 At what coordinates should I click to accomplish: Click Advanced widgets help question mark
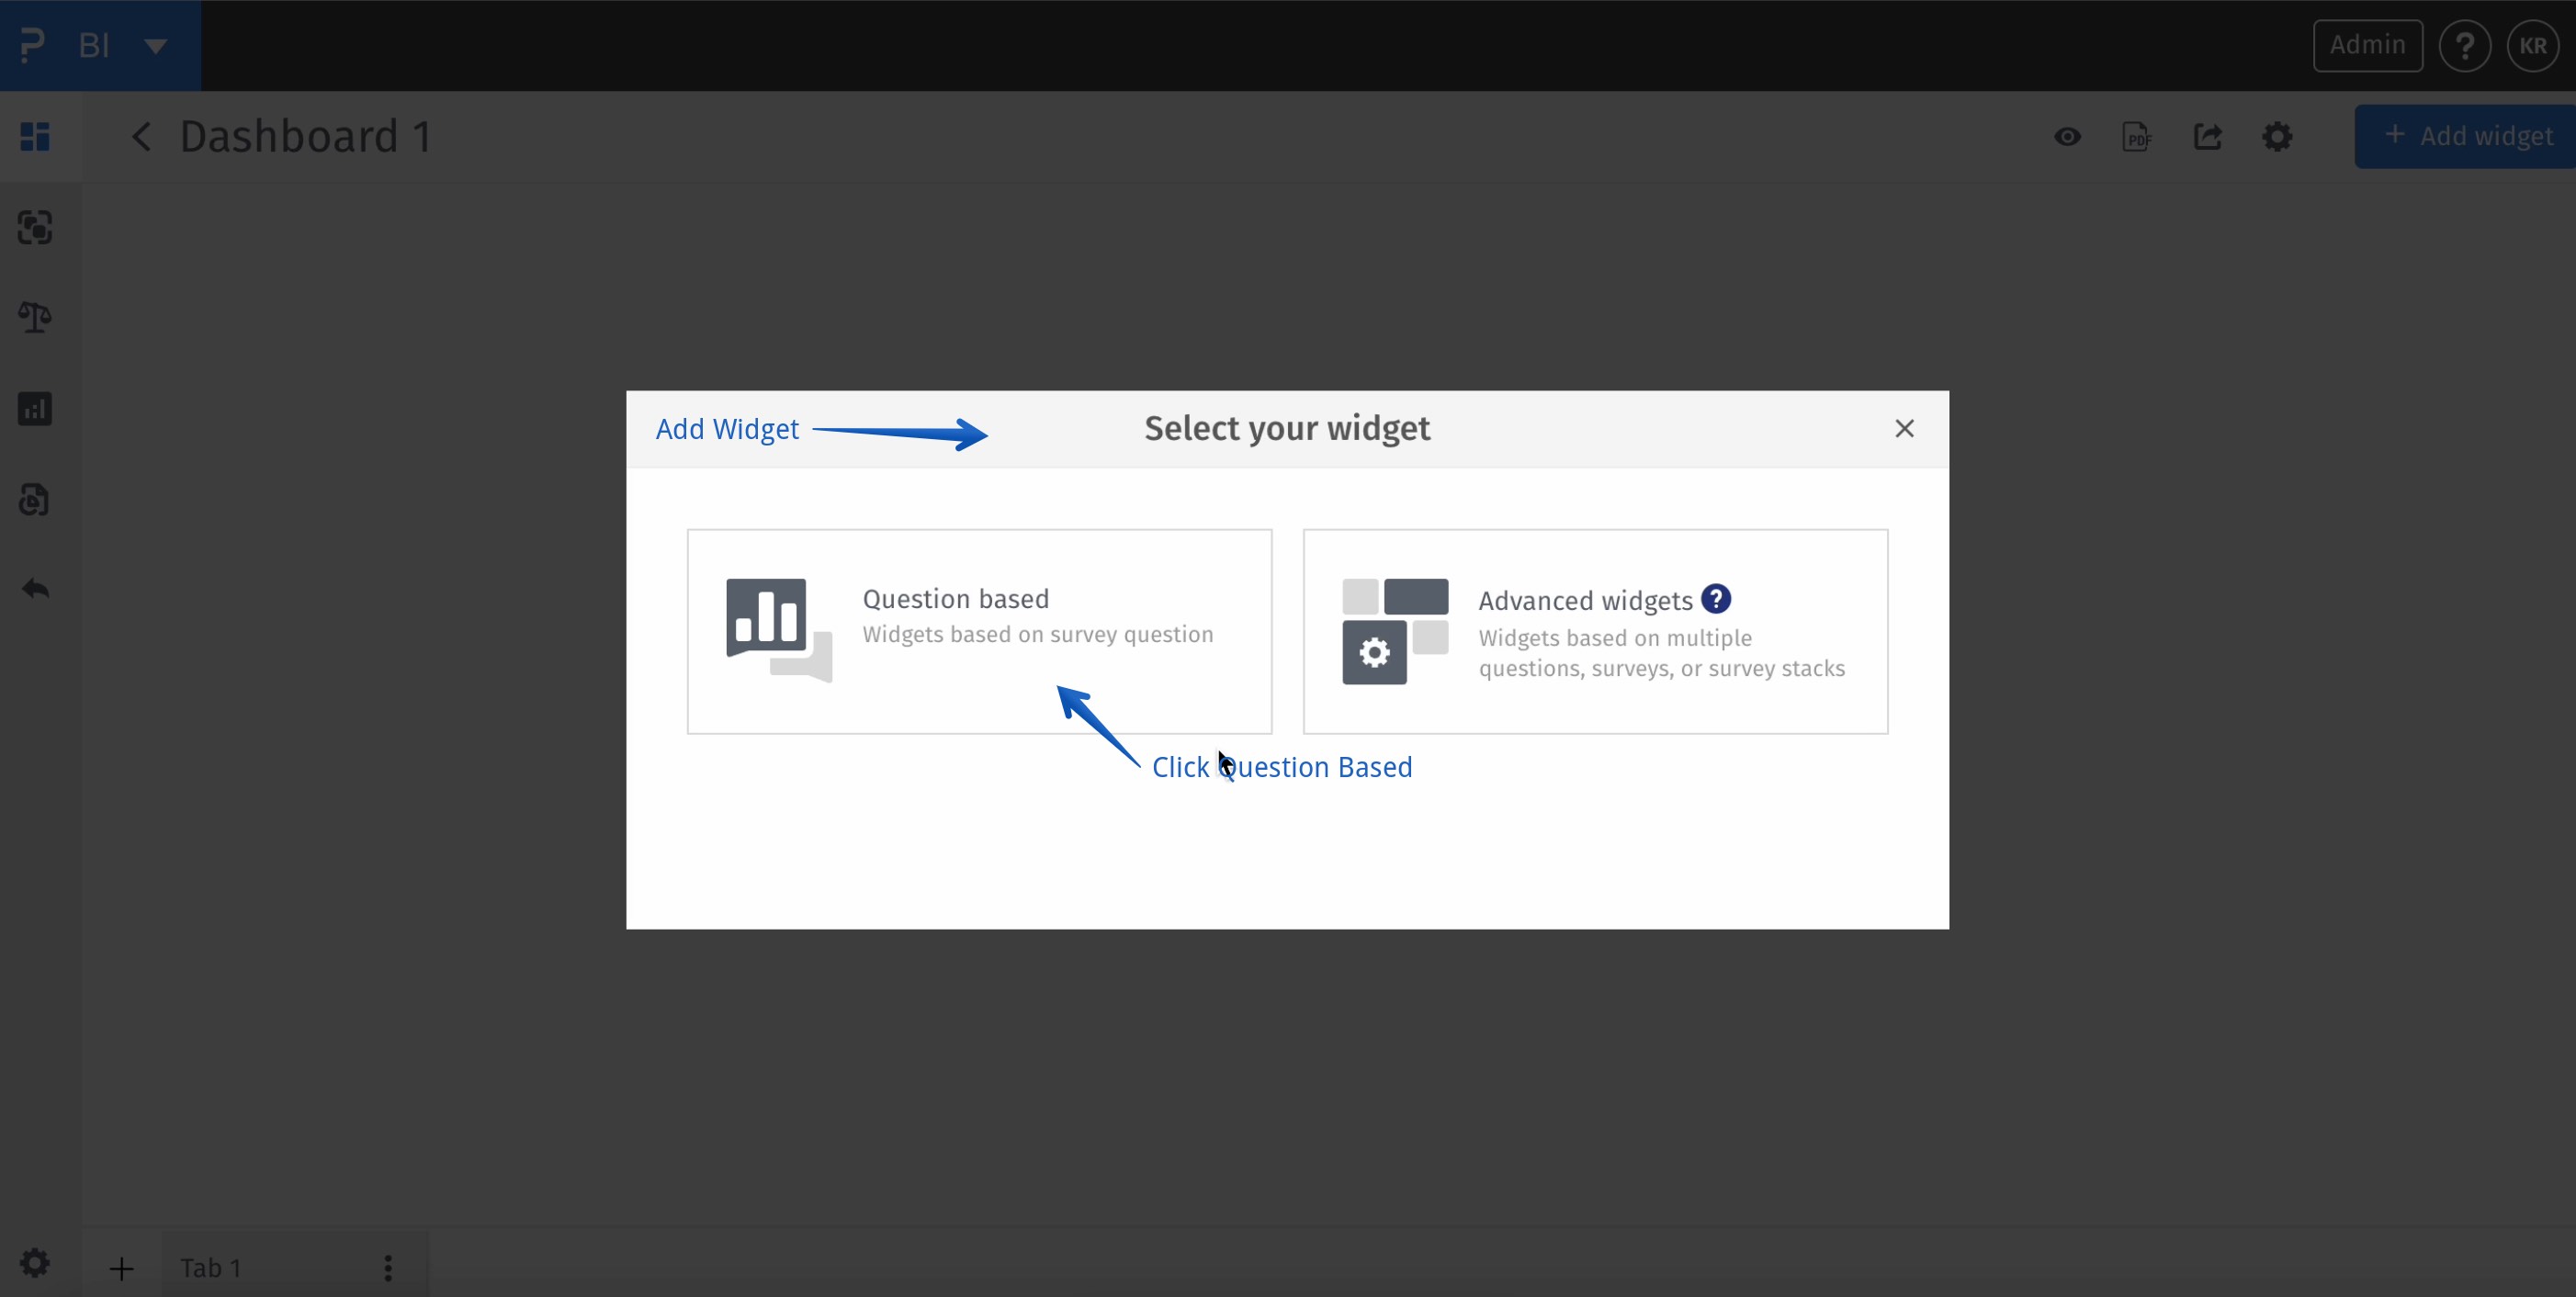(x=1716, y=598)
